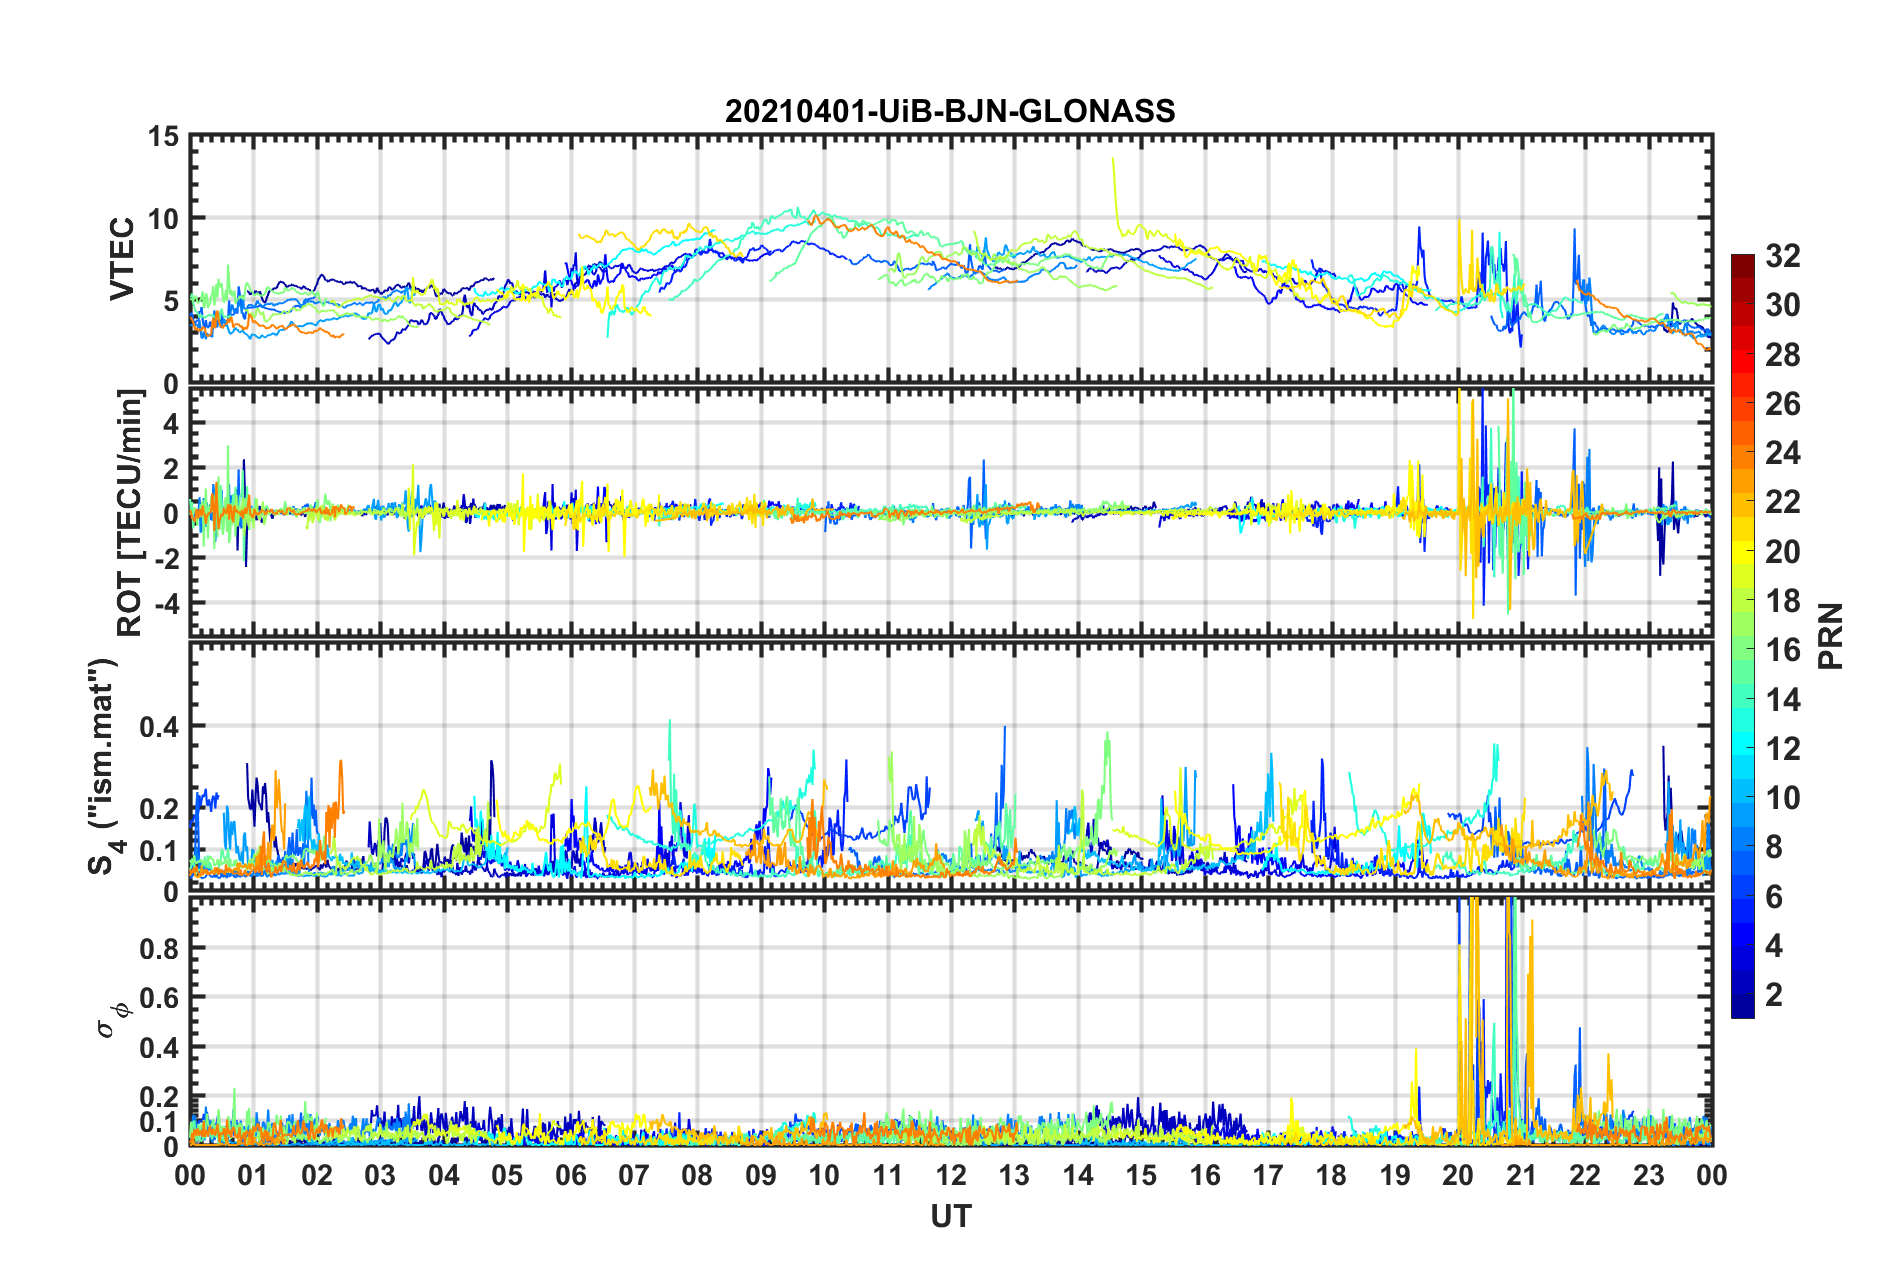Image resolution: width=1902 pixels, height=1272 pixels.
Task: Select colorbar tick label 26
Action: point(1782,404)
